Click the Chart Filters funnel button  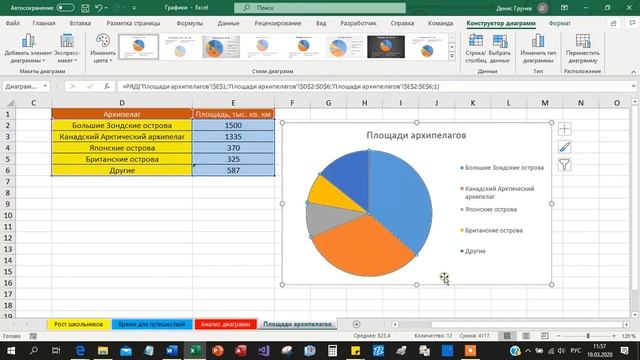point(564,164)
